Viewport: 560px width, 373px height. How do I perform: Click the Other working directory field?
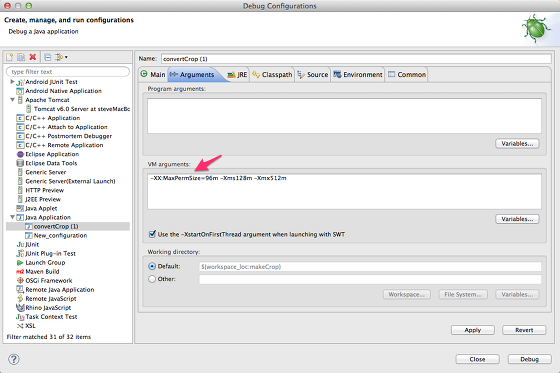(370, 279)
